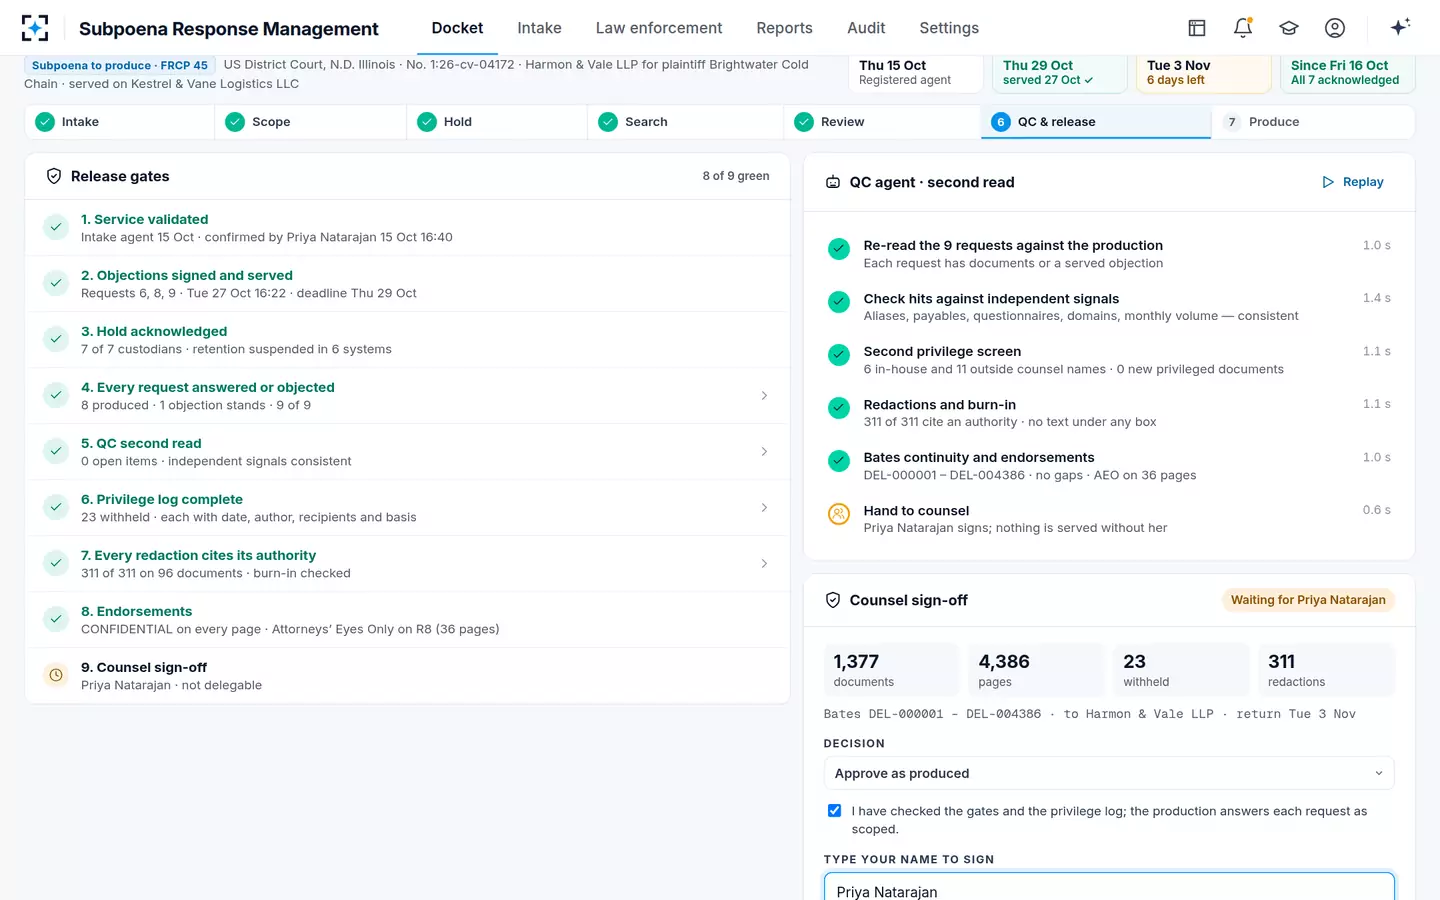This screenshot has height=900, width=1440.
Task: Click the orange person icon beside Hand to counsel
Action: 839,514
